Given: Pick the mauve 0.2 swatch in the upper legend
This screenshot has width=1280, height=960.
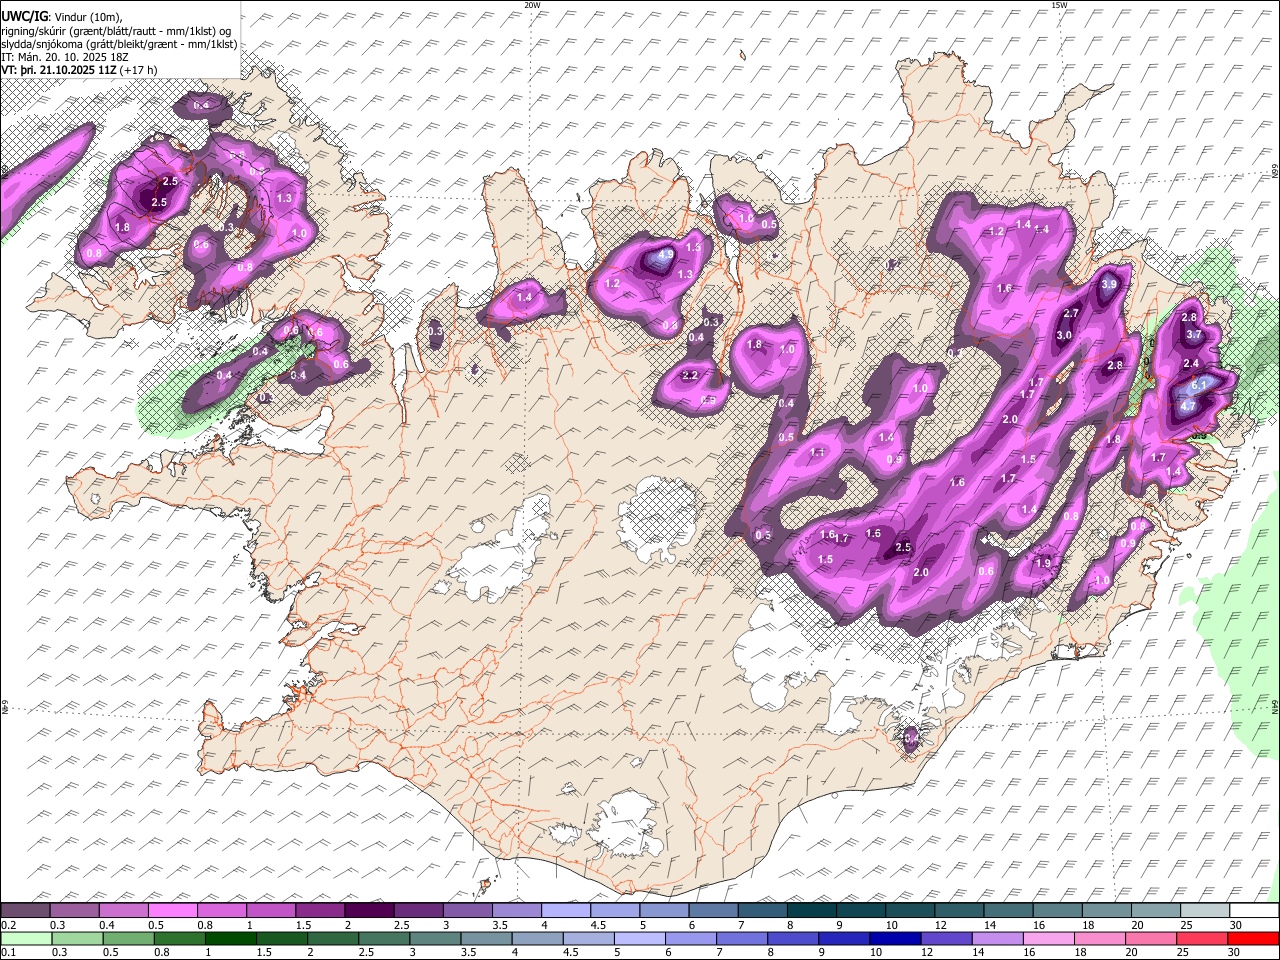Looking at the screenshot, I should click(25, 910).
